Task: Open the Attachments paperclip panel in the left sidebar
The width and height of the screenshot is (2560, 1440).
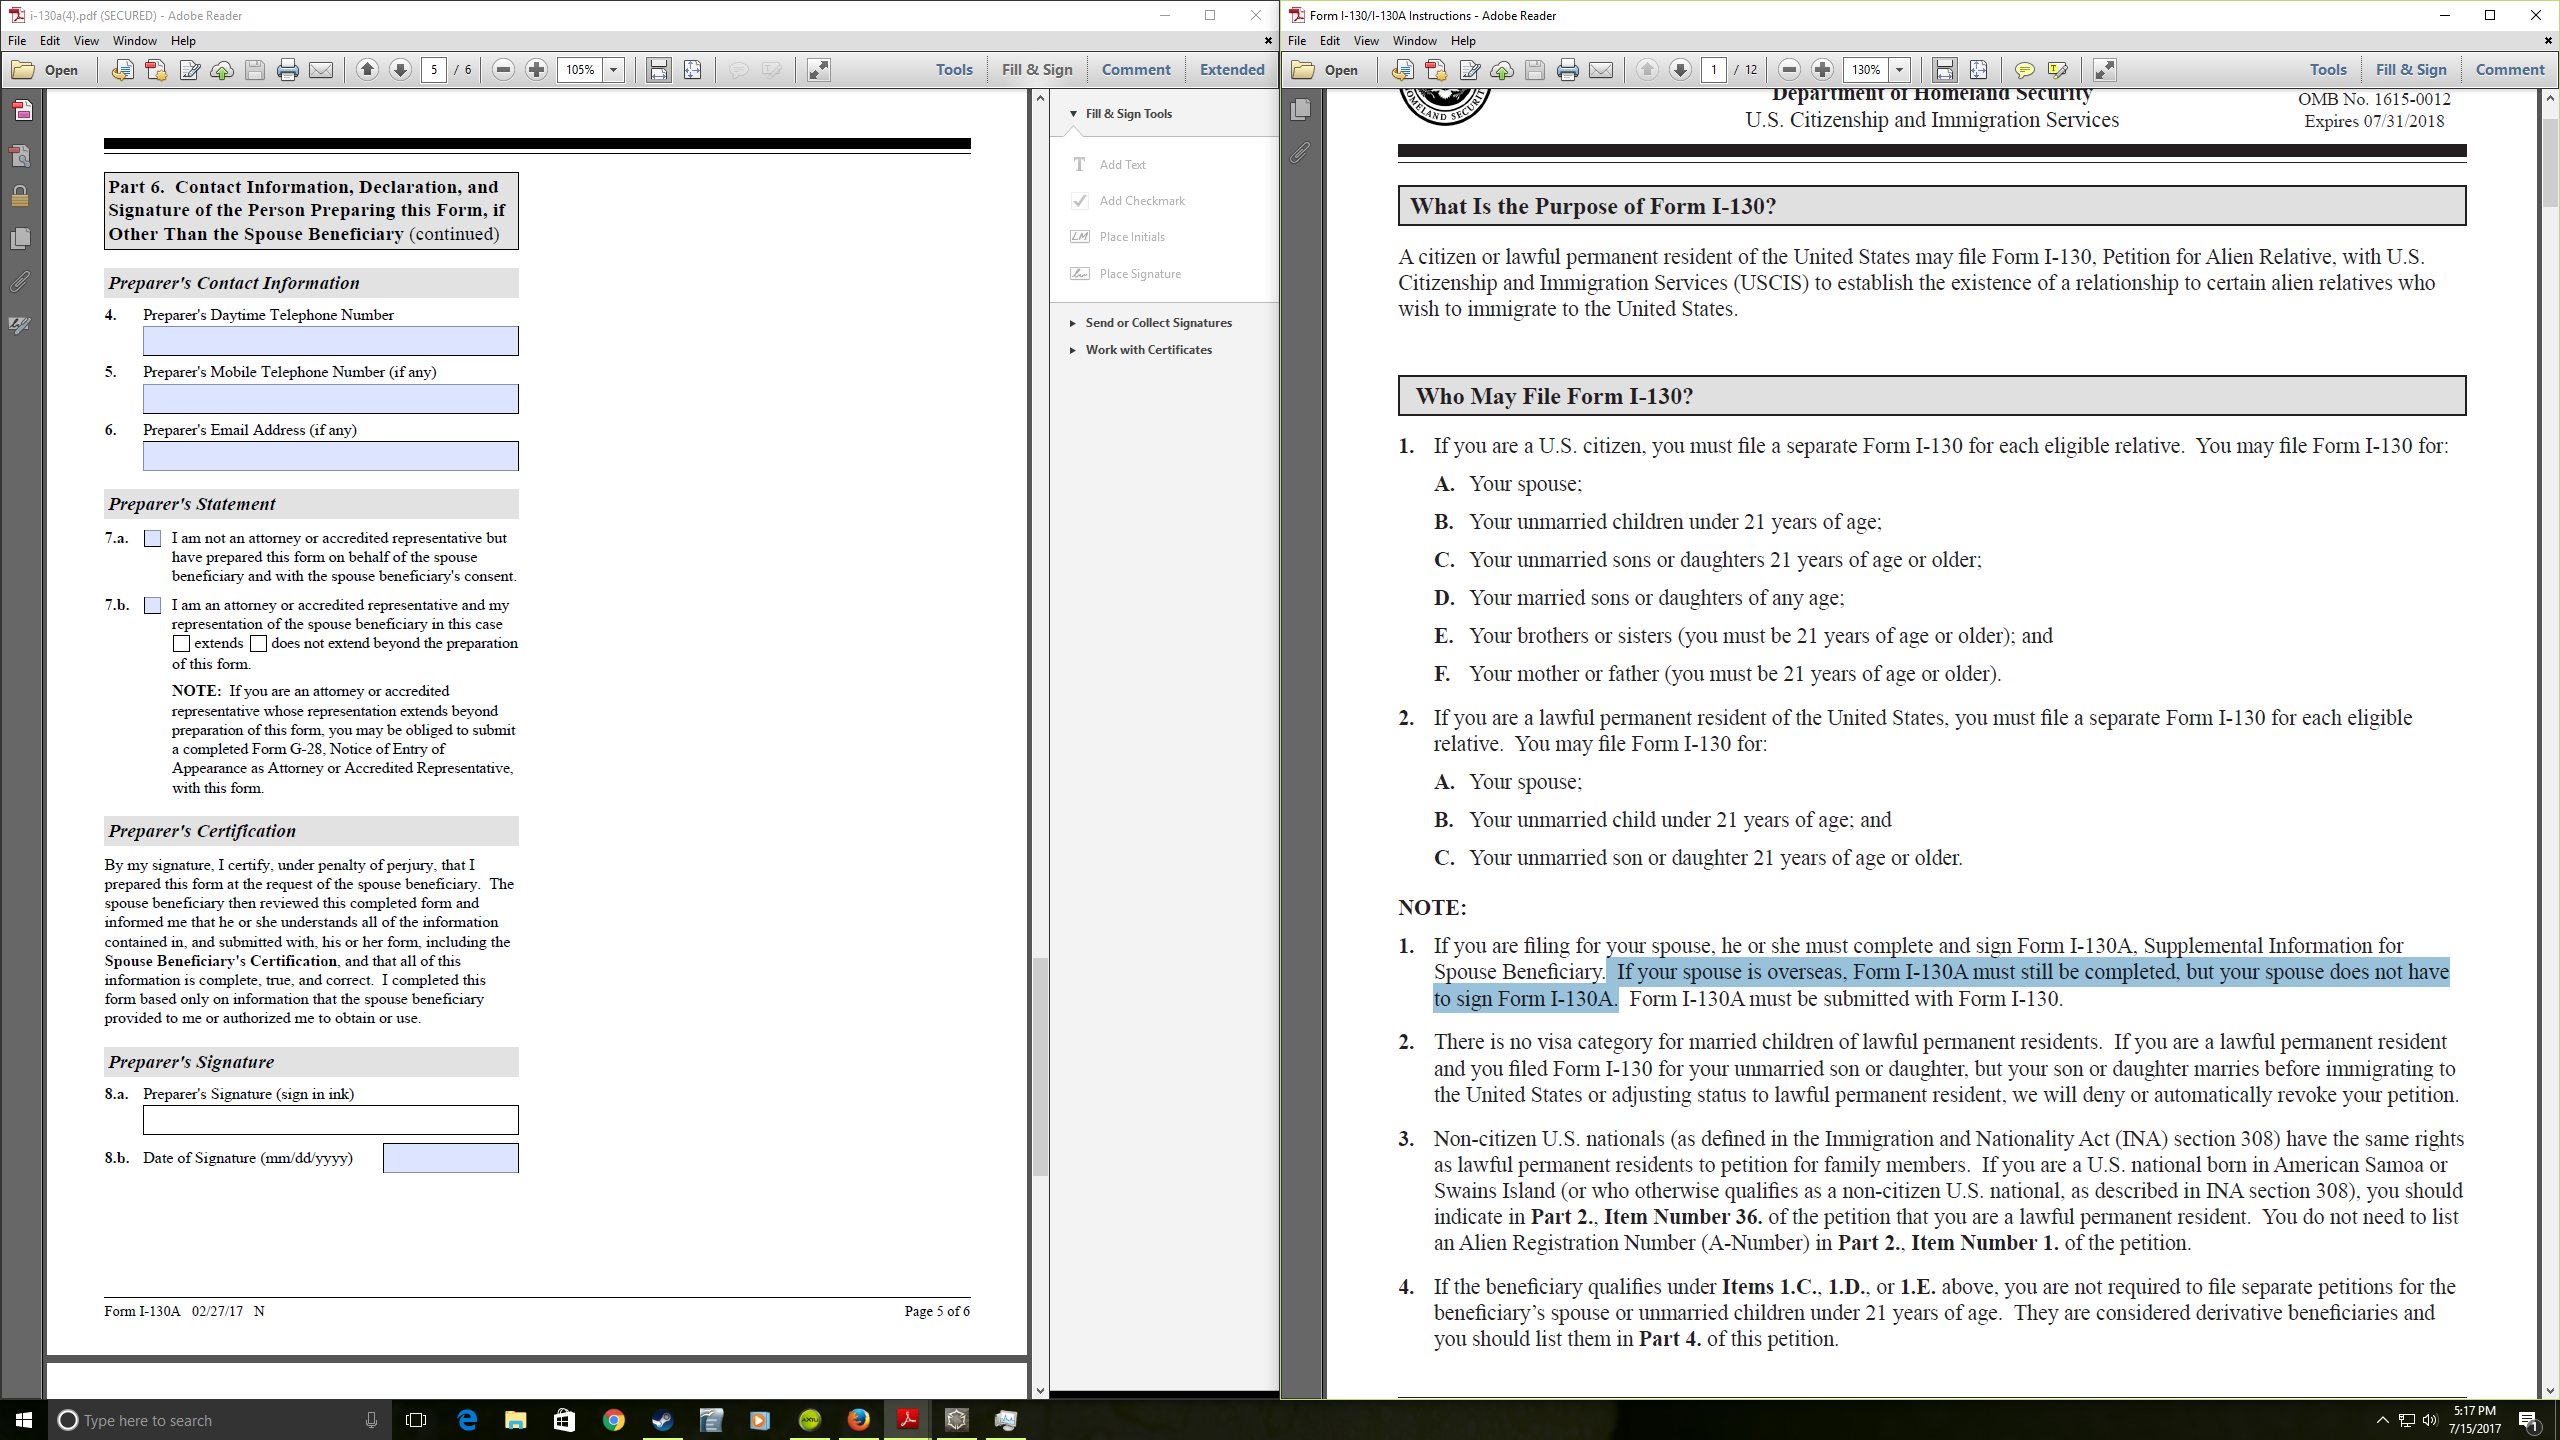Action: 20,282
